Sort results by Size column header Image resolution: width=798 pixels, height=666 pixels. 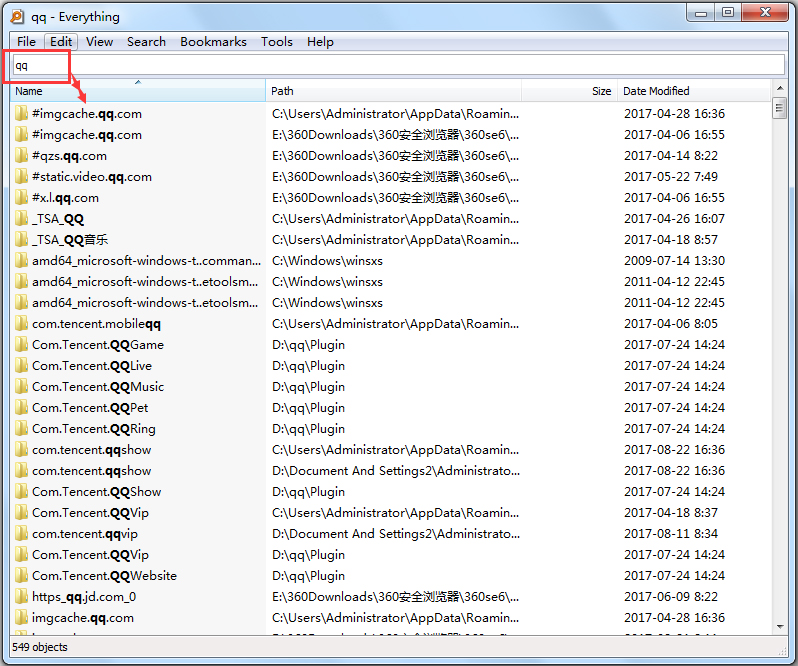point(569,91)
